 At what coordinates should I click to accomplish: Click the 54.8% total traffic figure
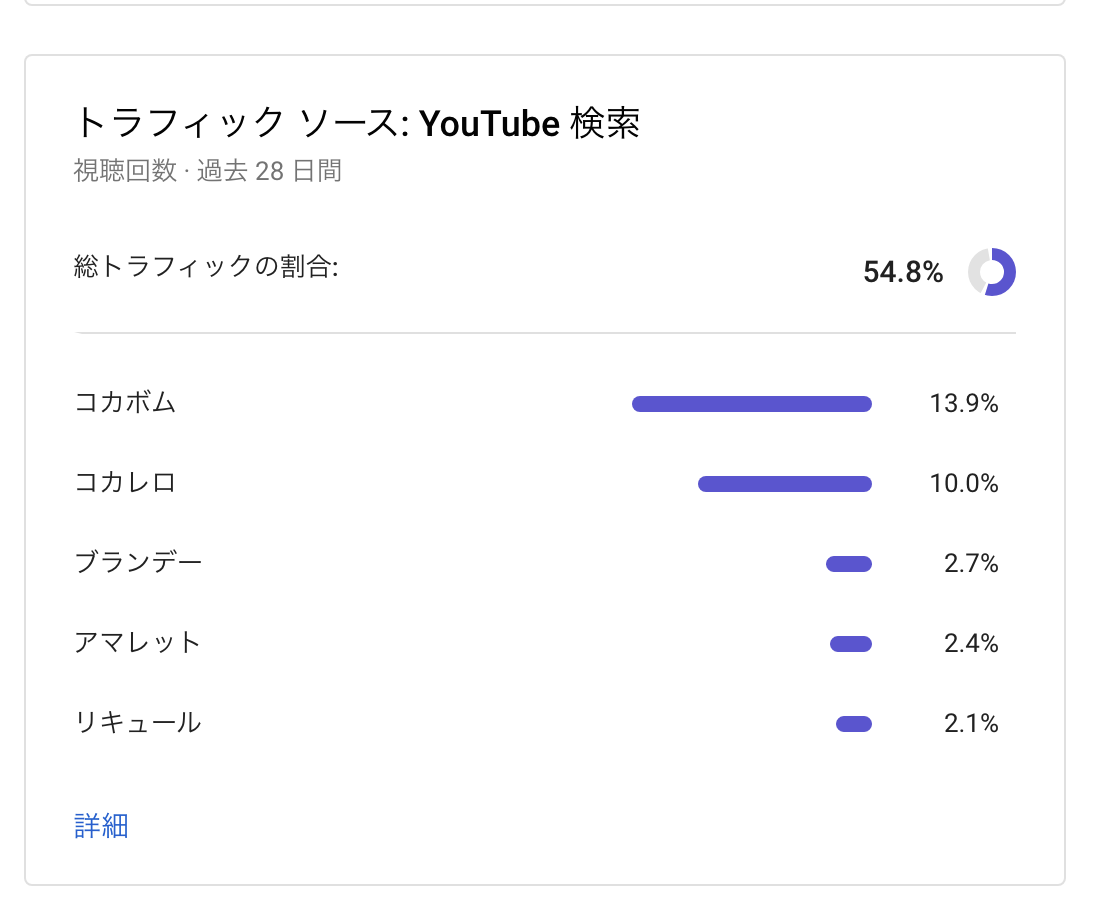pos(903,272)
